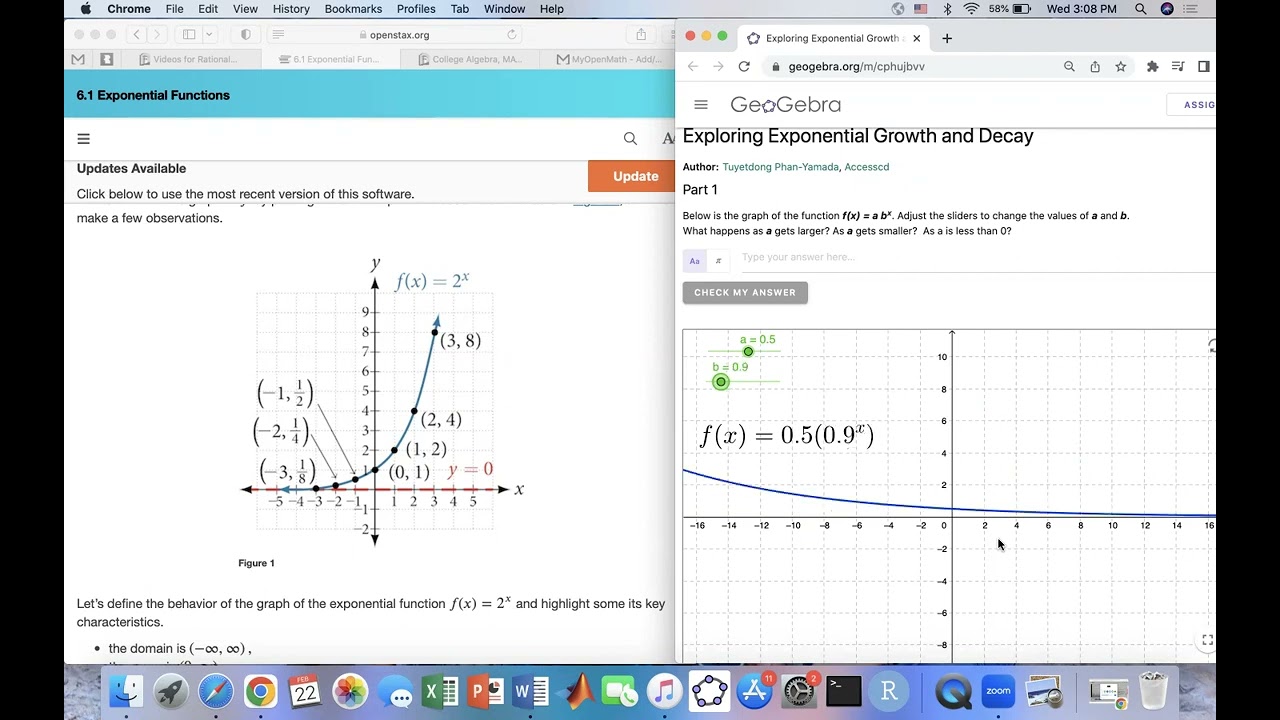Viewport: 1280px width, 720px height.
Task: Open the GeoGebra app in the Dock
Action: tap(709, 691)
